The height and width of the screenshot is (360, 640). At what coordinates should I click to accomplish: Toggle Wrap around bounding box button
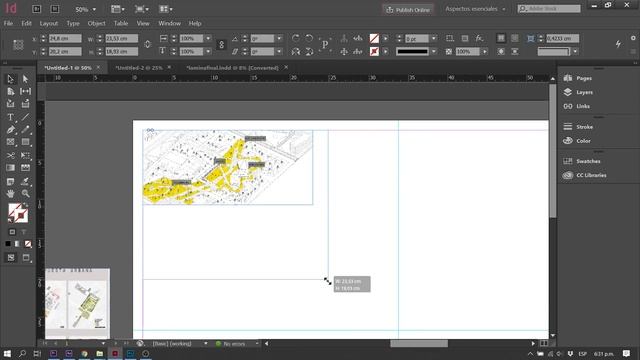coord(515,38)
